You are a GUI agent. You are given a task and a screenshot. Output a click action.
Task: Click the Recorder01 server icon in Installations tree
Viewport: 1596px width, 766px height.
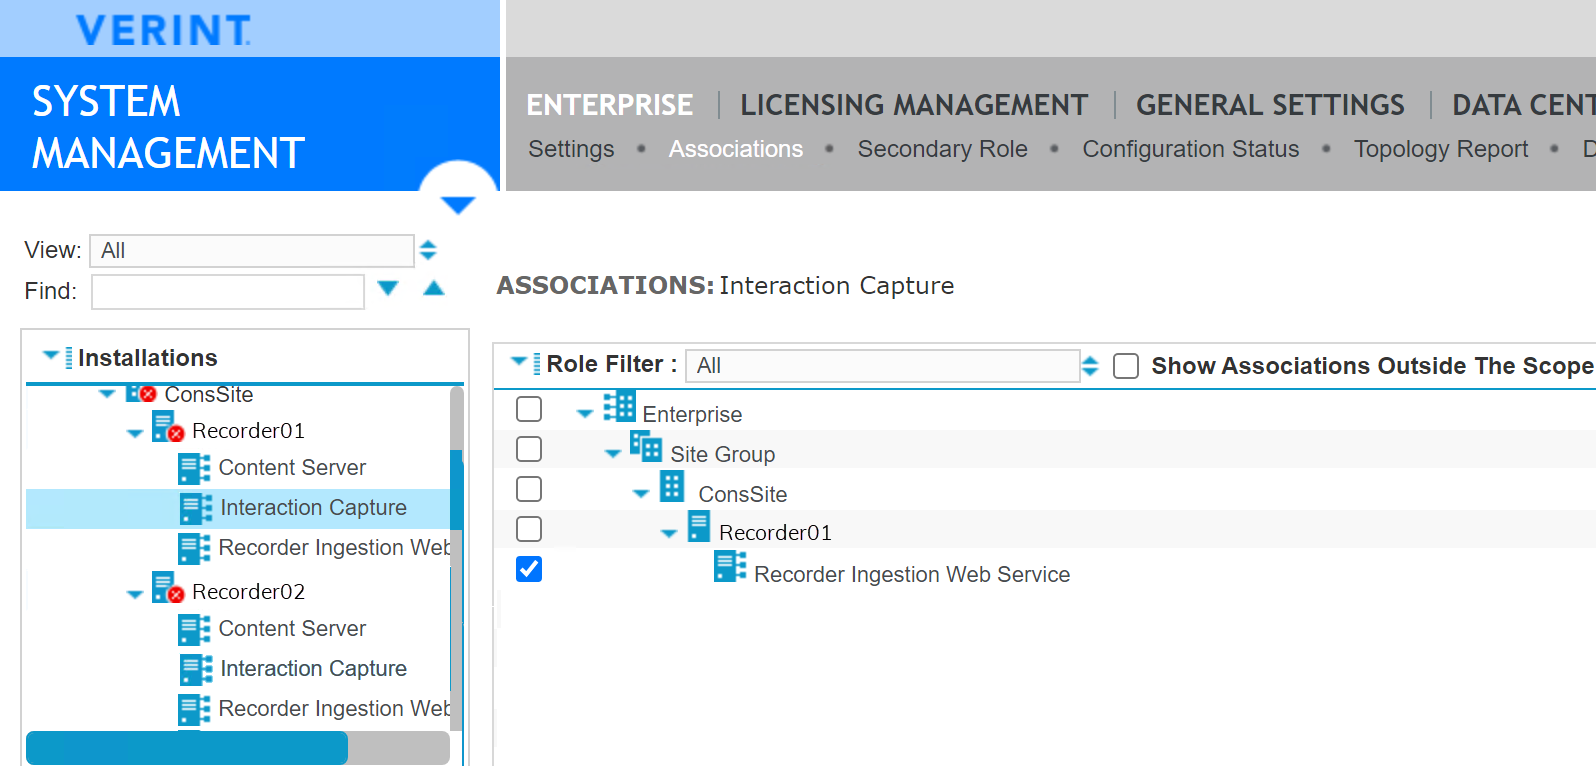point(167,426)
